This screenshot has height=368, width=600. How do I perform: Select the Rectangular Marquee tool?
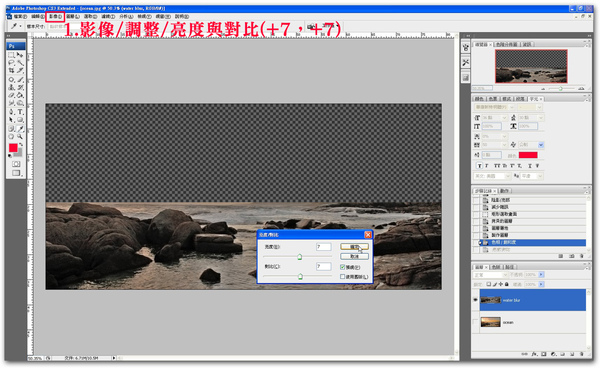pyautogui.click(x=11, y=55)
